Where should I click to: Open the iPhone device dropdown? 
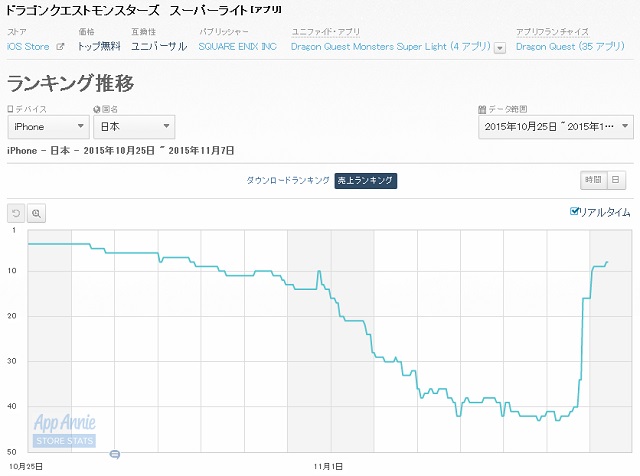click(48, 127)
